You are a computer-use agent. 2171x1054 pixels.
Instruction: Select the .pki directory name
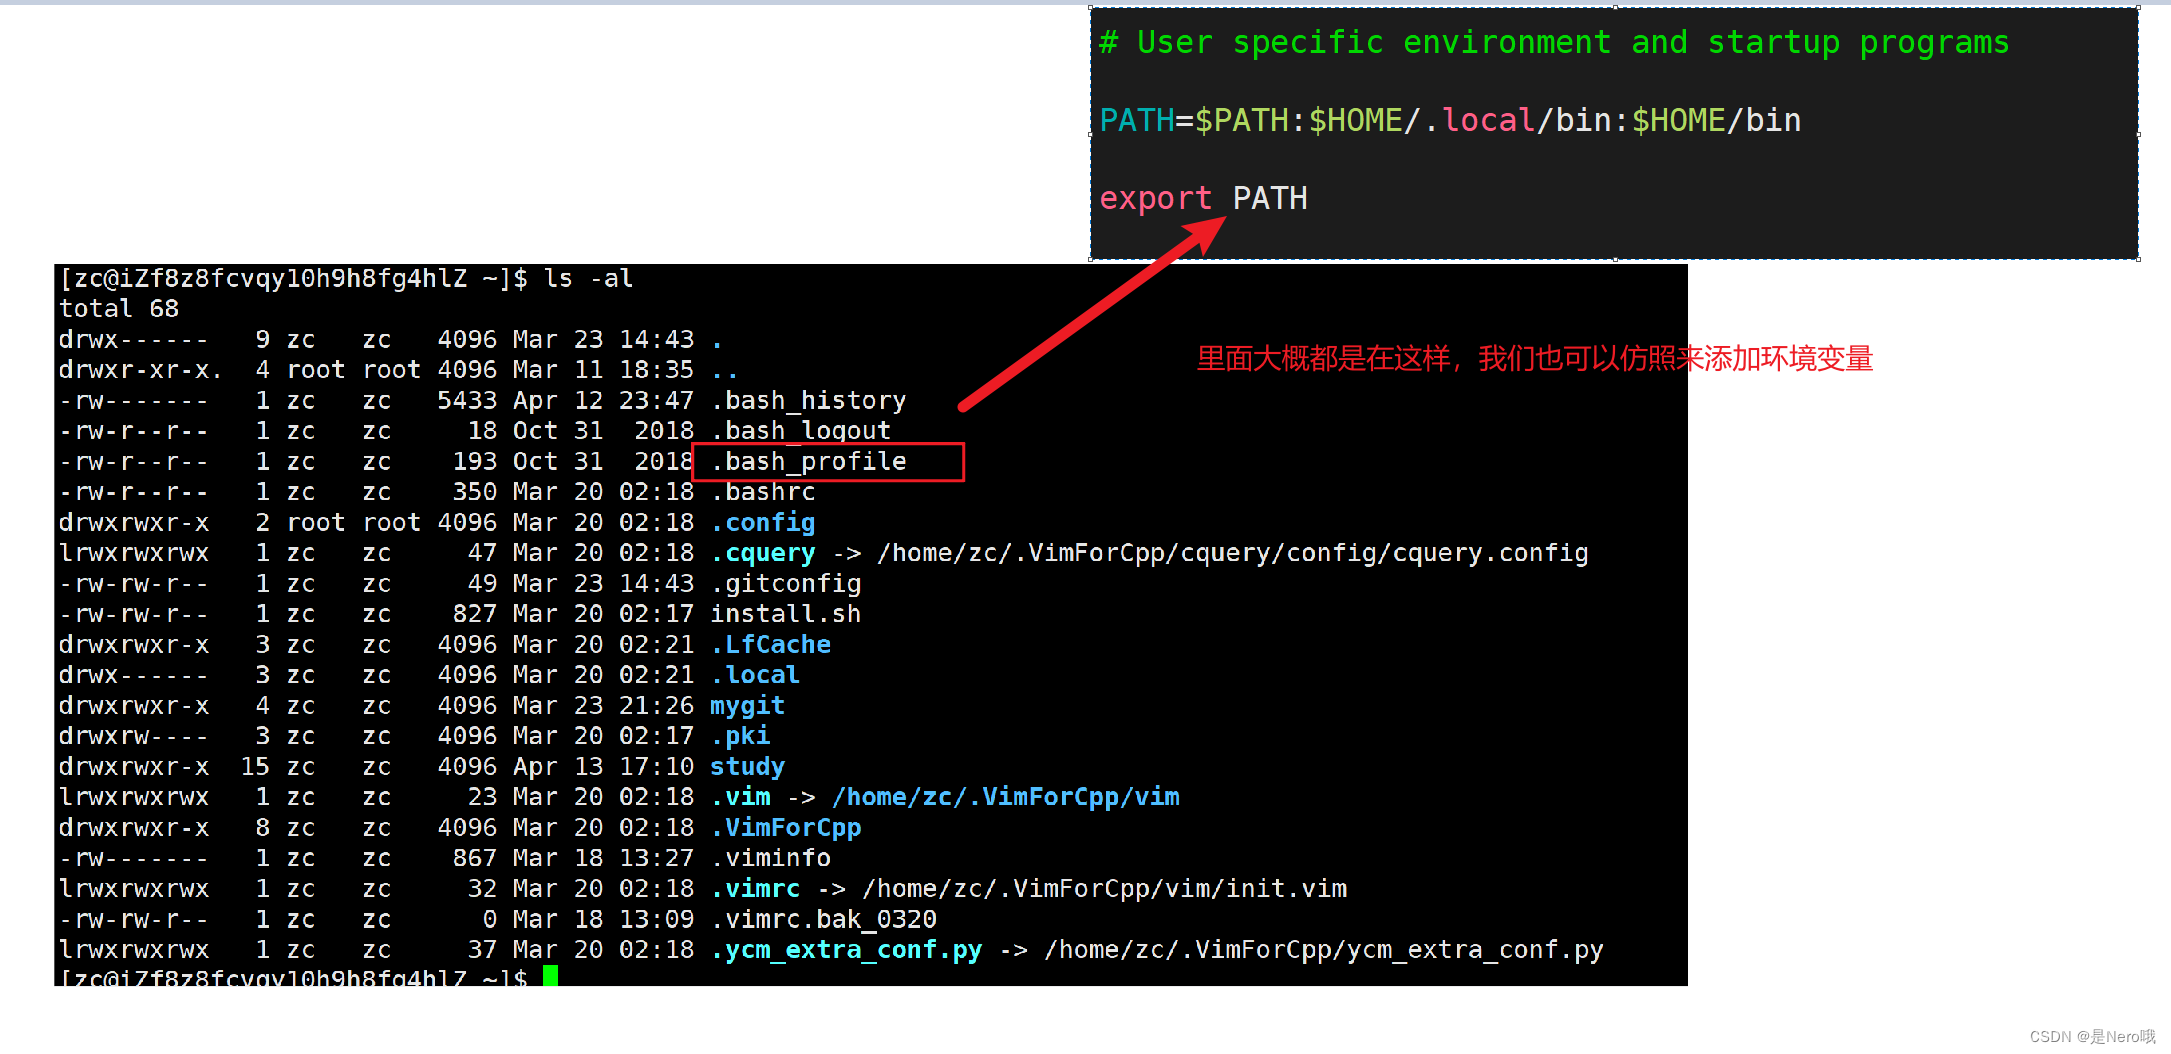coord(740,736)
